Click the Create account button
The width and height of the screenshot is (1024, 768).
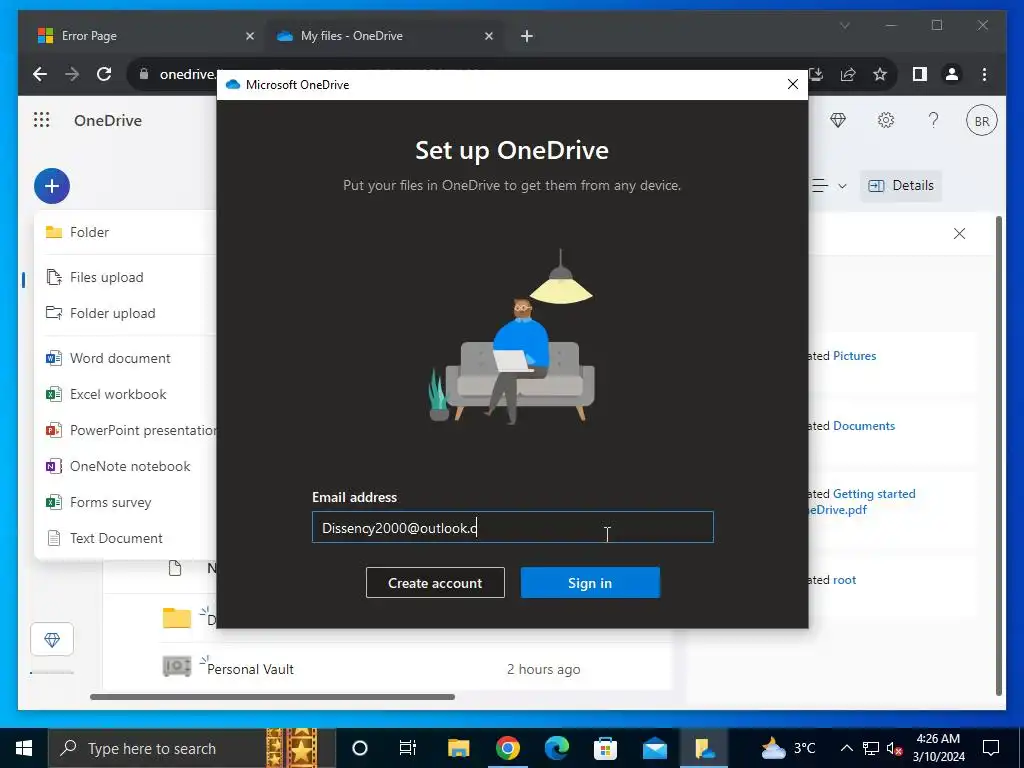point(435,583)
